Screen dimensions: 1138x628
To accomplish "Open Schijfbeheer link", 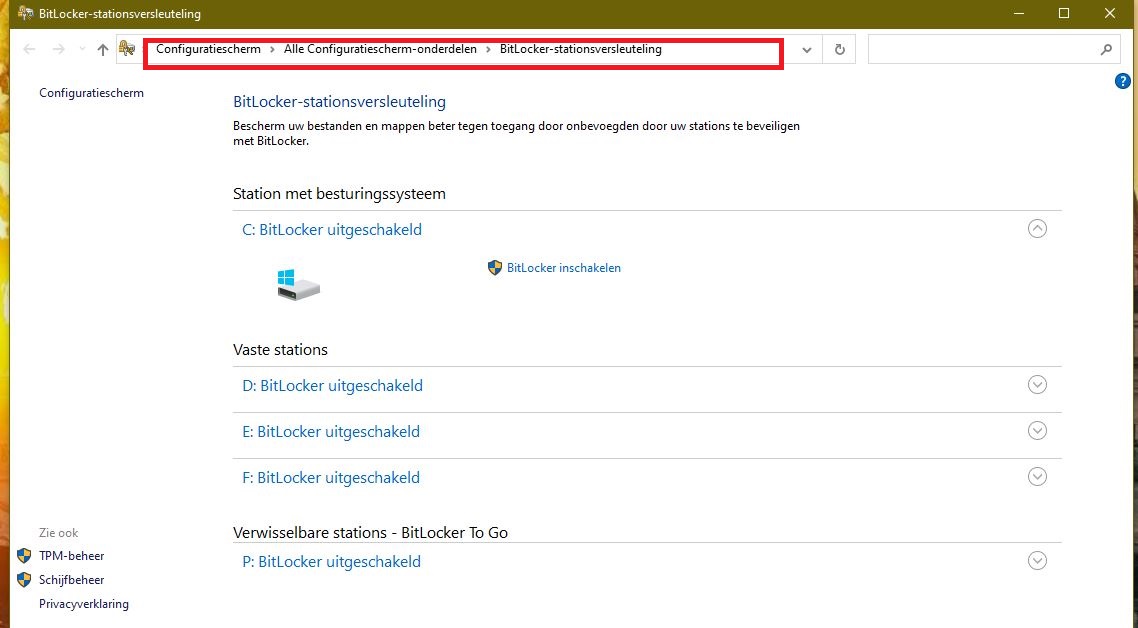I will click(72, 580).
